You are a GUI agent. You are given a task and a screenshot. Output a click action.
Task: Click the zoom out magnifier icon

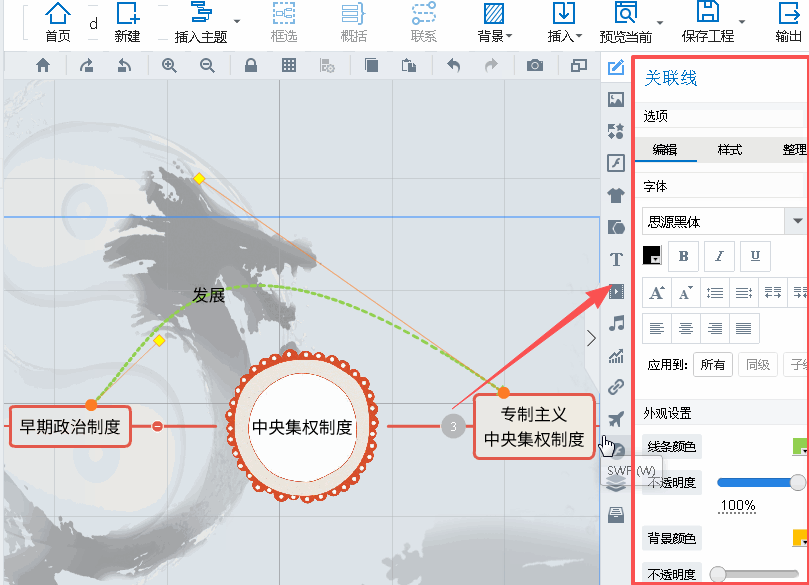click(207, 65)
